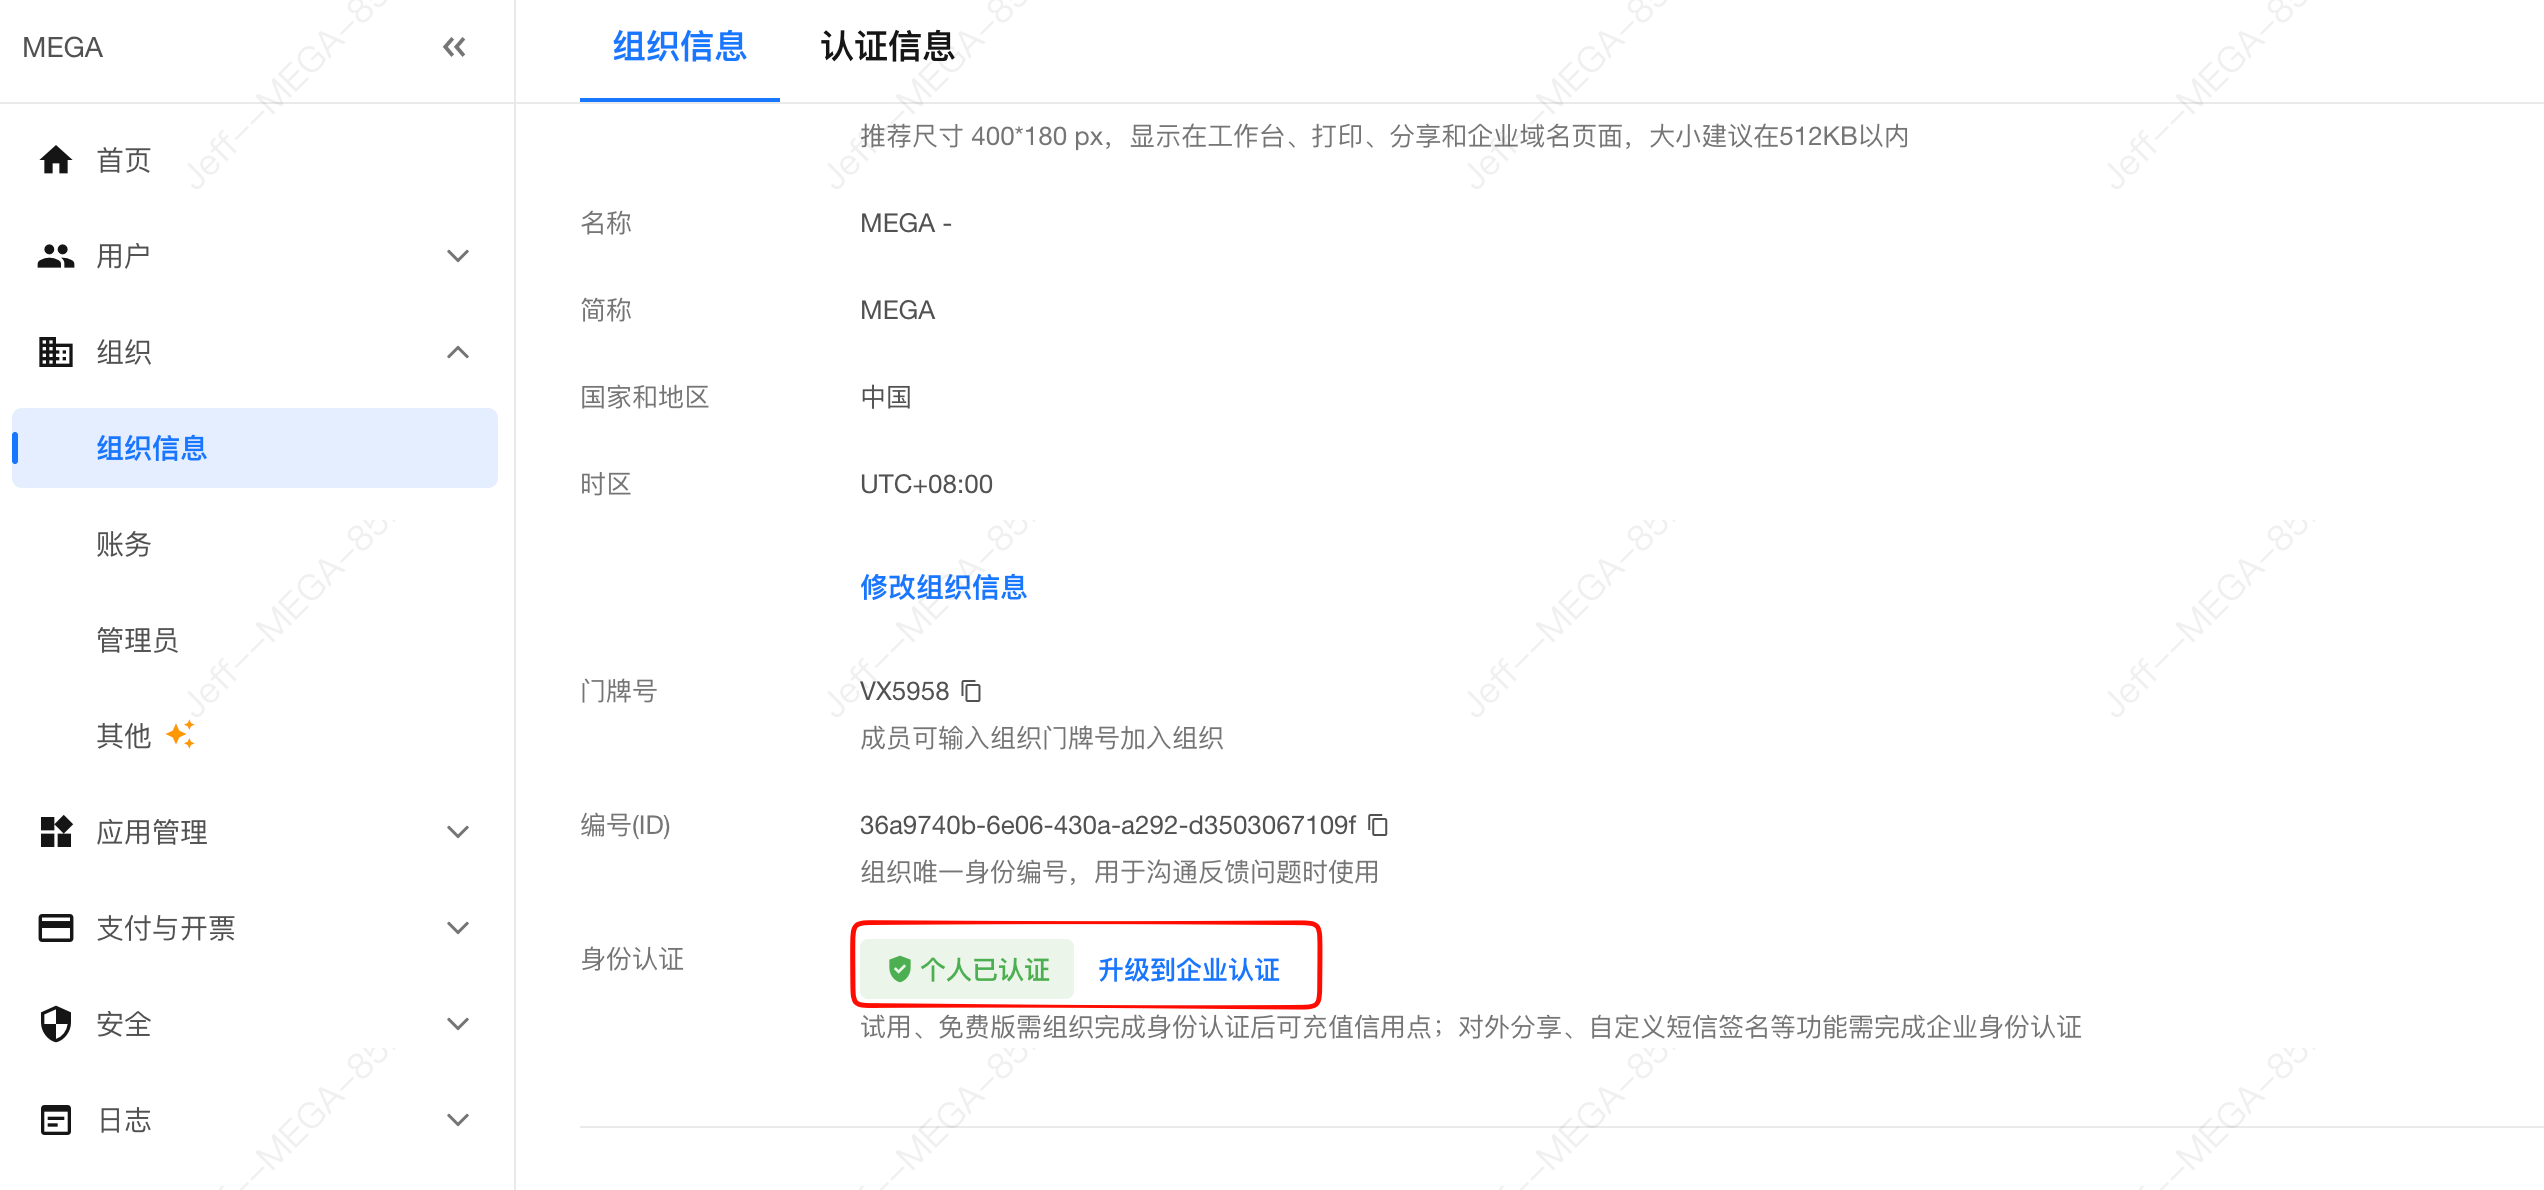Click the users icon beside 用户
2544x1190 pixels.
pos(56,256)
